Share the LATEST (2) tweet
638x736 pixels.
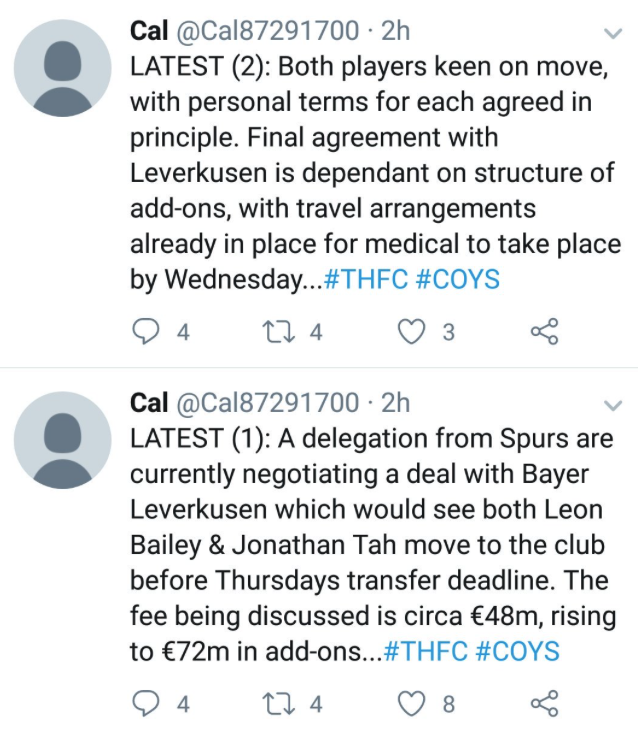545,331
